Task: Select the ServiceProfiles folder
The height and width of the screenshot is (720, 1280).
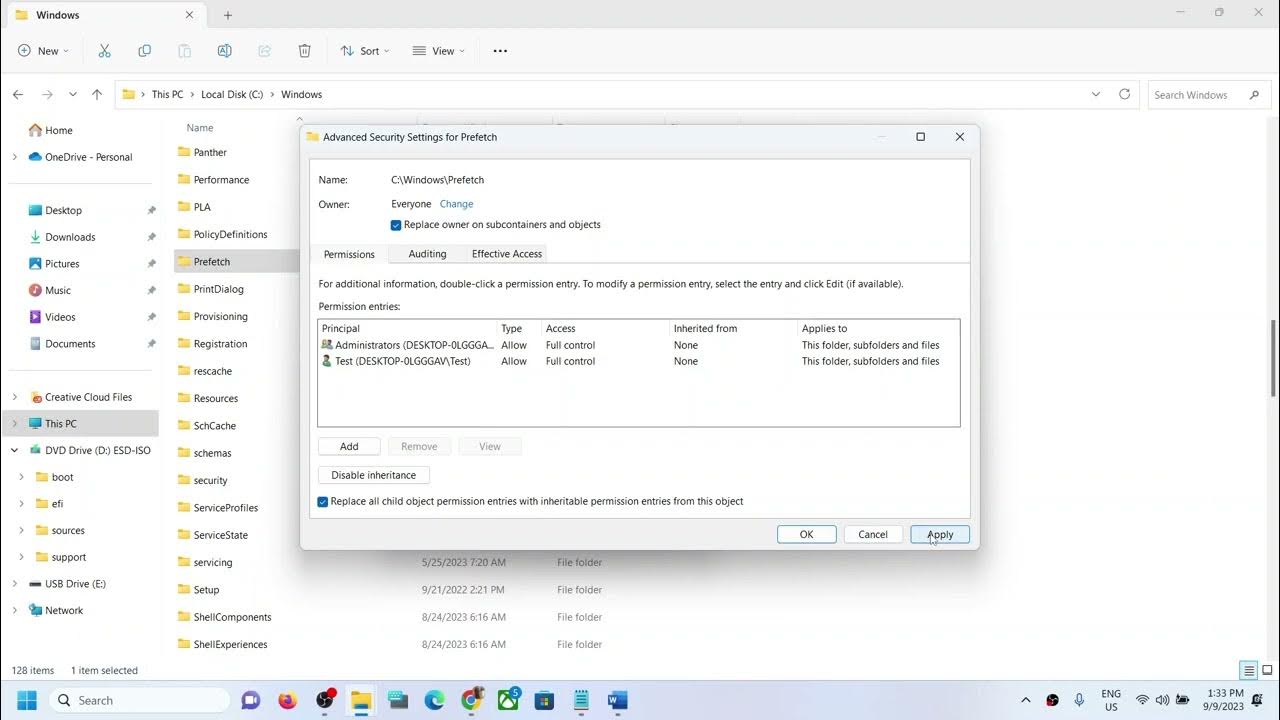Action: [x=226, y=508]
